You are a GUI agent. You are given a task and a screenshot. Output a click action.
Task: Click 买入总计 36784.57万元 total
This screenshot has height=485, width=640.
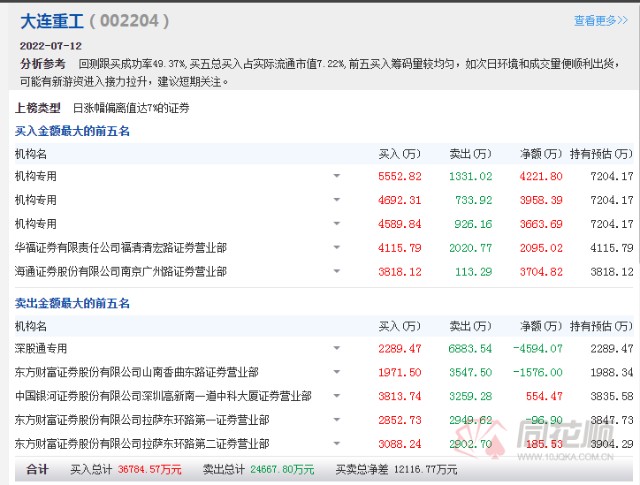(x=126, y=469)
